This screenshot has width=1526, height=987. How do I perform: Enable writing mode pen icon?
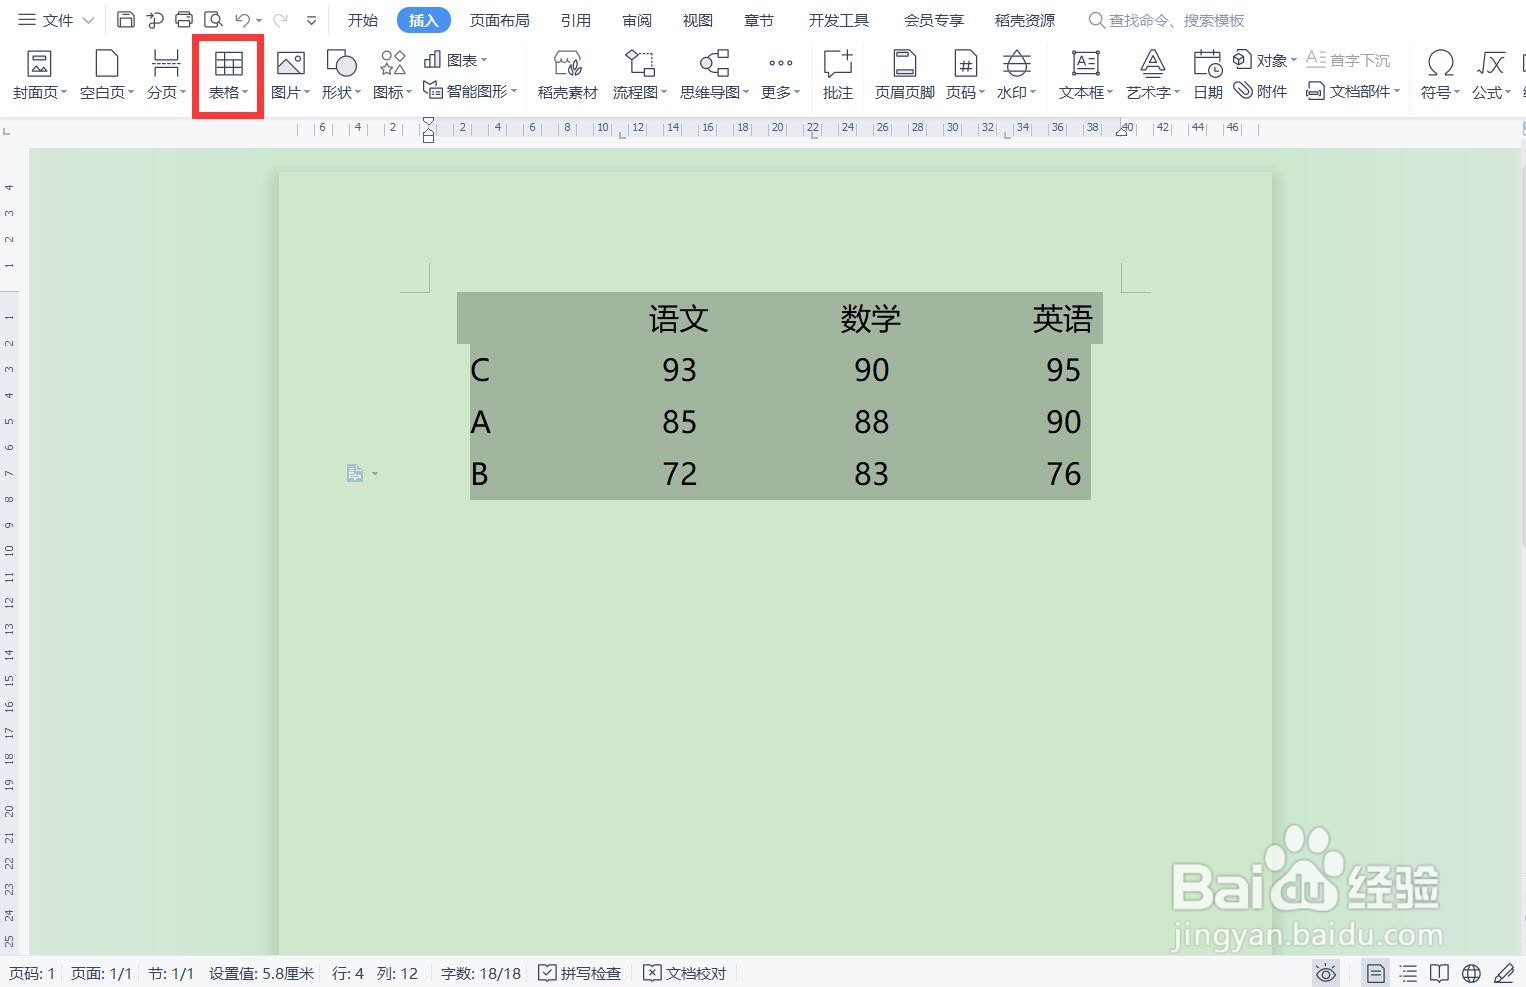click(x=1503, y=973)
